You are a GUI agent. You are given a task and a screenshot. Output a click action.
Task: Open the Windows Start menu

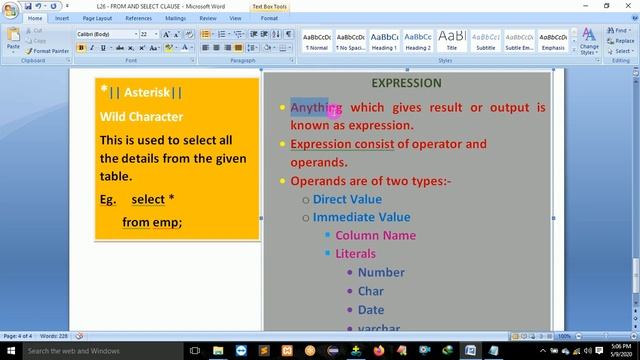point(11,351)
